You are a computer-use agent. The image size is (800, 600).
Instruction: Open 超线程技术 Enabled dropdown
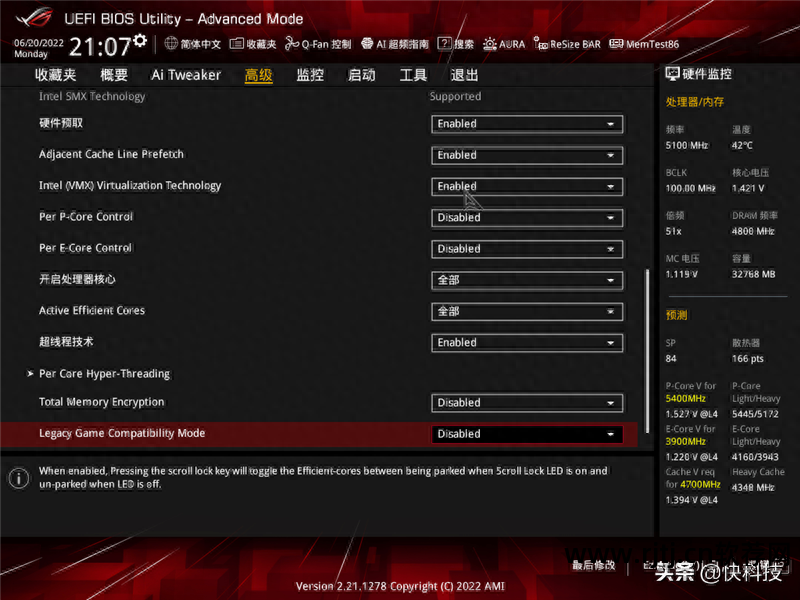[x=527, y=343]
